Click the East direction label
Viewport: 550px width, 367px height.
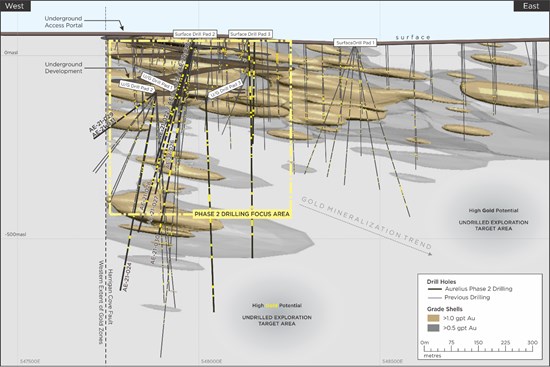[x=531, y=6]
